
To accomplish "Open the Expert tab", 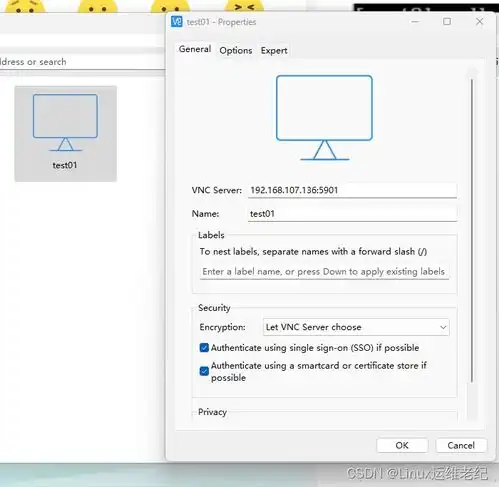I will (274, 51).
